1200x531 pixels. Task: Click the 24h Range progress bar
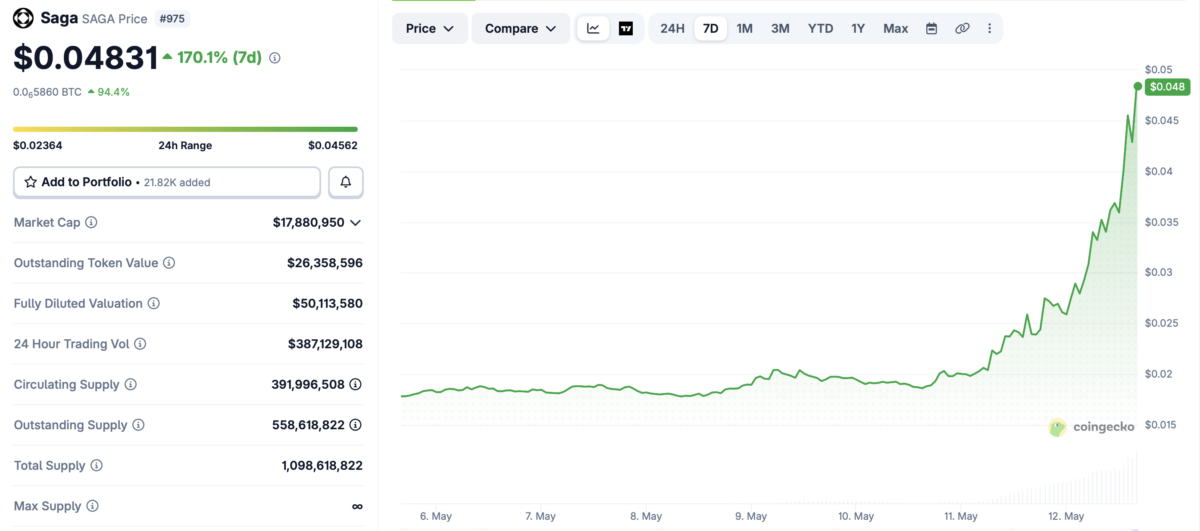(x=185, y=129)
